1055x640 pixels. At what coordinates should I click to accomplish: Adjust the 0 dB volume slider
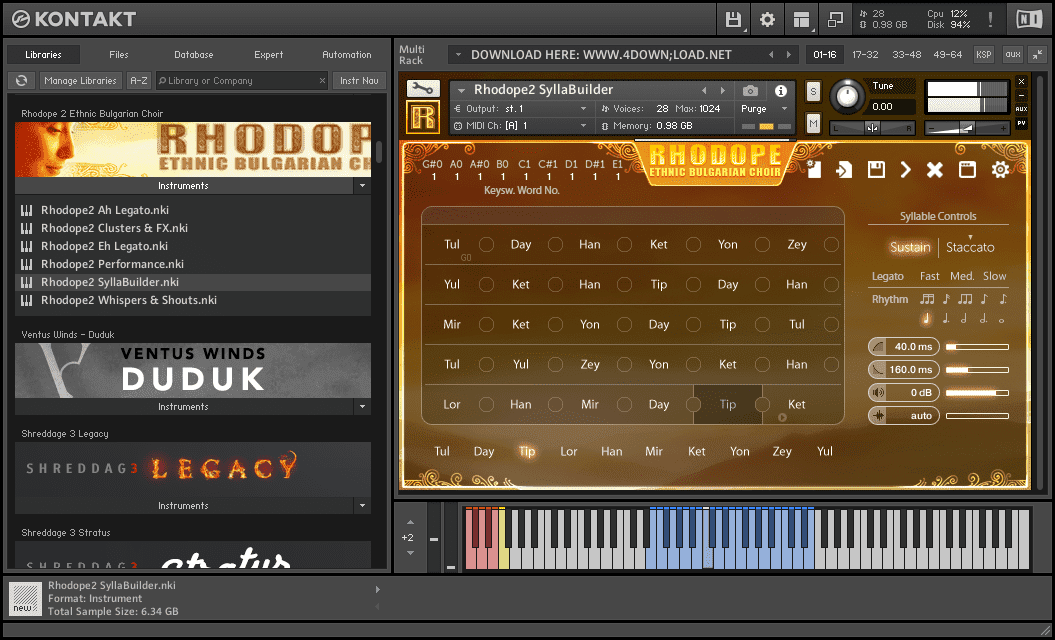click(977, 392)
